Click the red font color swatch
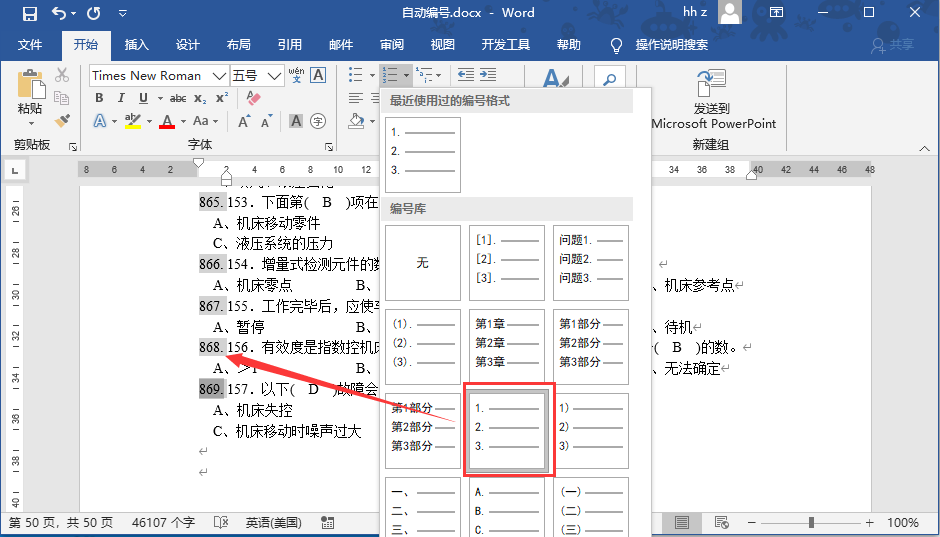940x537 pixels. (x=167, y=121)
